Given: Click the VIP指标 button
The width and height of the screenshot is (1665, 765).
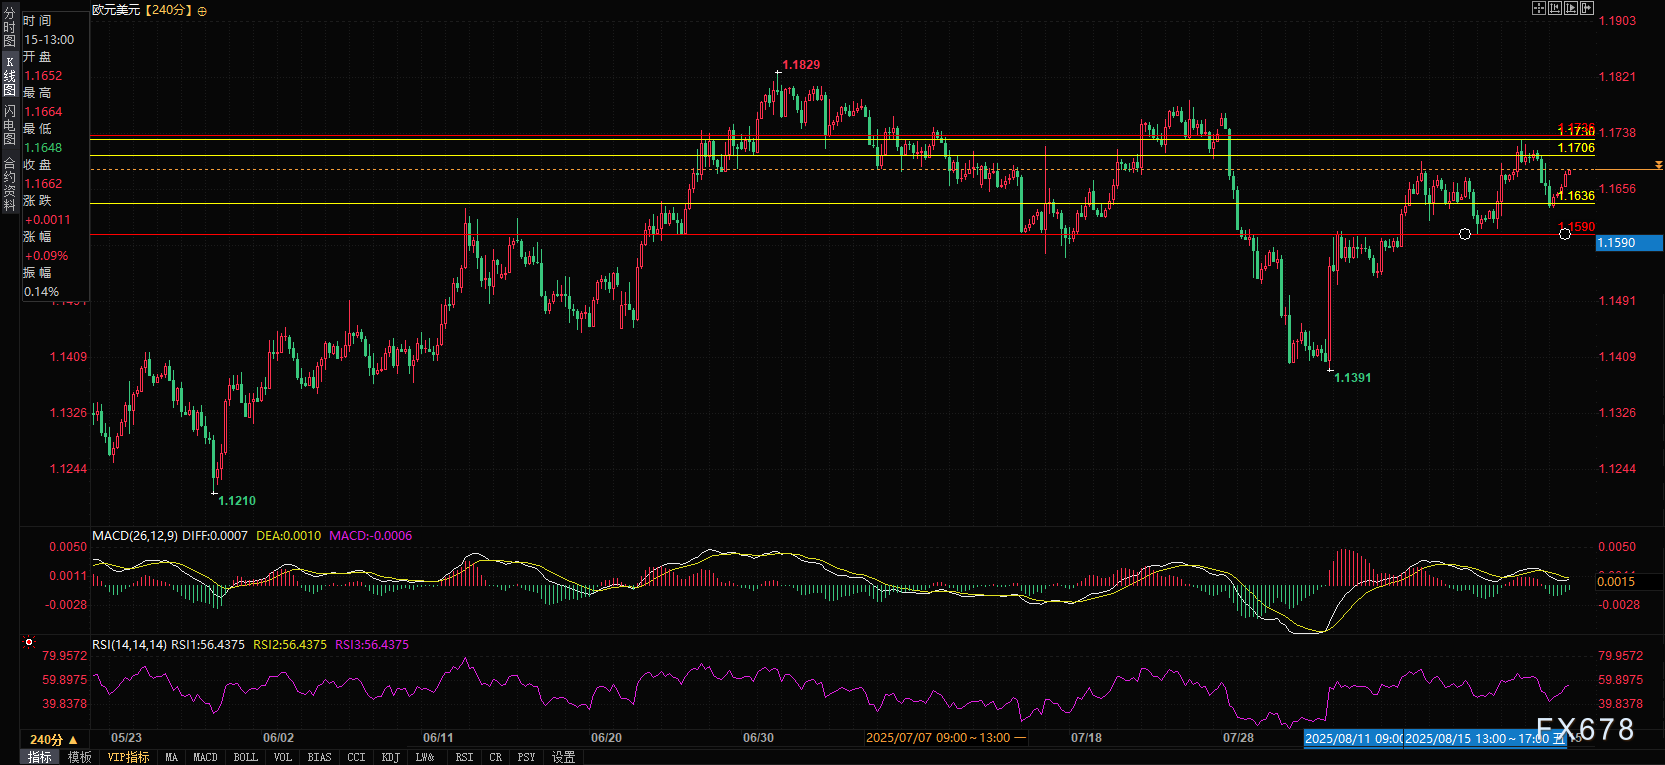Looking at the screenshot, I should [x=128, y=758].
